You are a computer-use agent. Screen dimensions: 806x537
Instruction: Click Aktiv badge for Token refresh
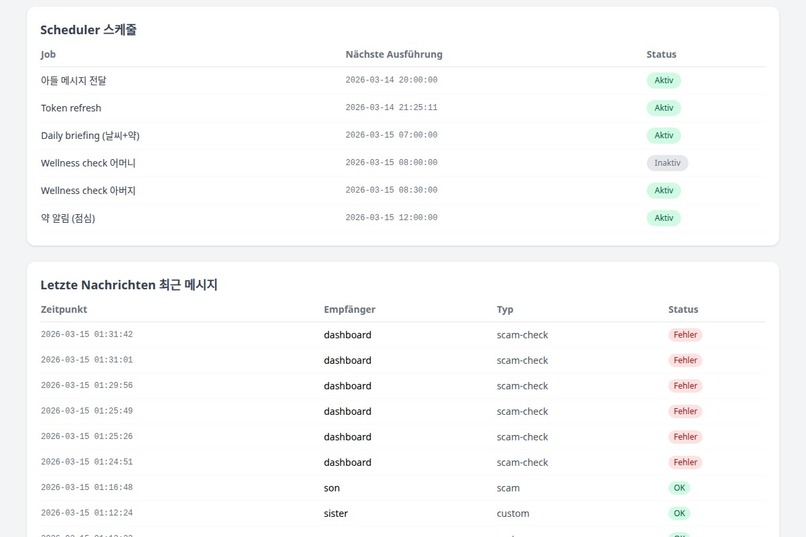664,108
